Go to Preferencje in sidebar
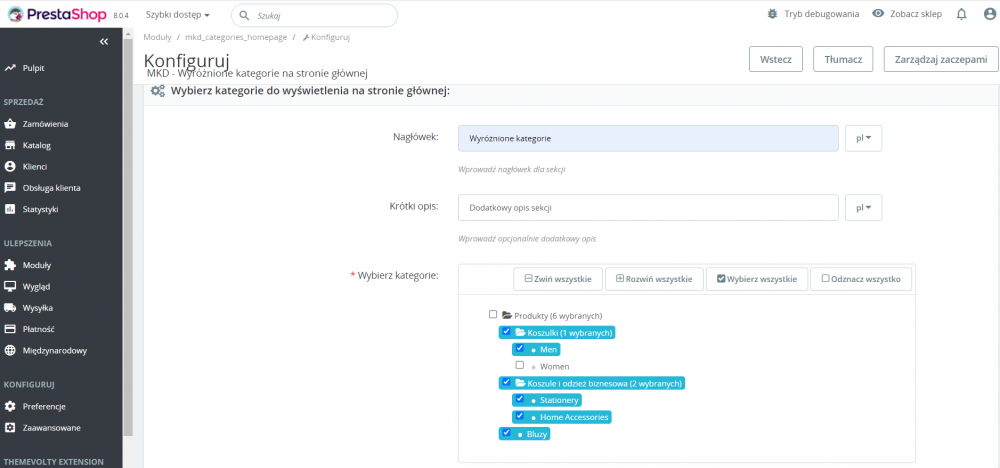The image size is (1000, 468). click(43, 406)
